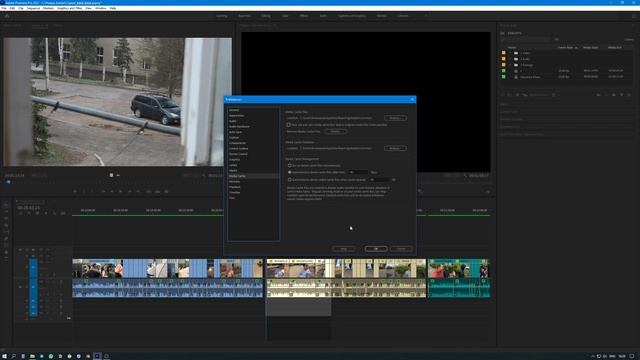
Task: Browse for Media Cache Database location
Action: click(x=395, y=148)
